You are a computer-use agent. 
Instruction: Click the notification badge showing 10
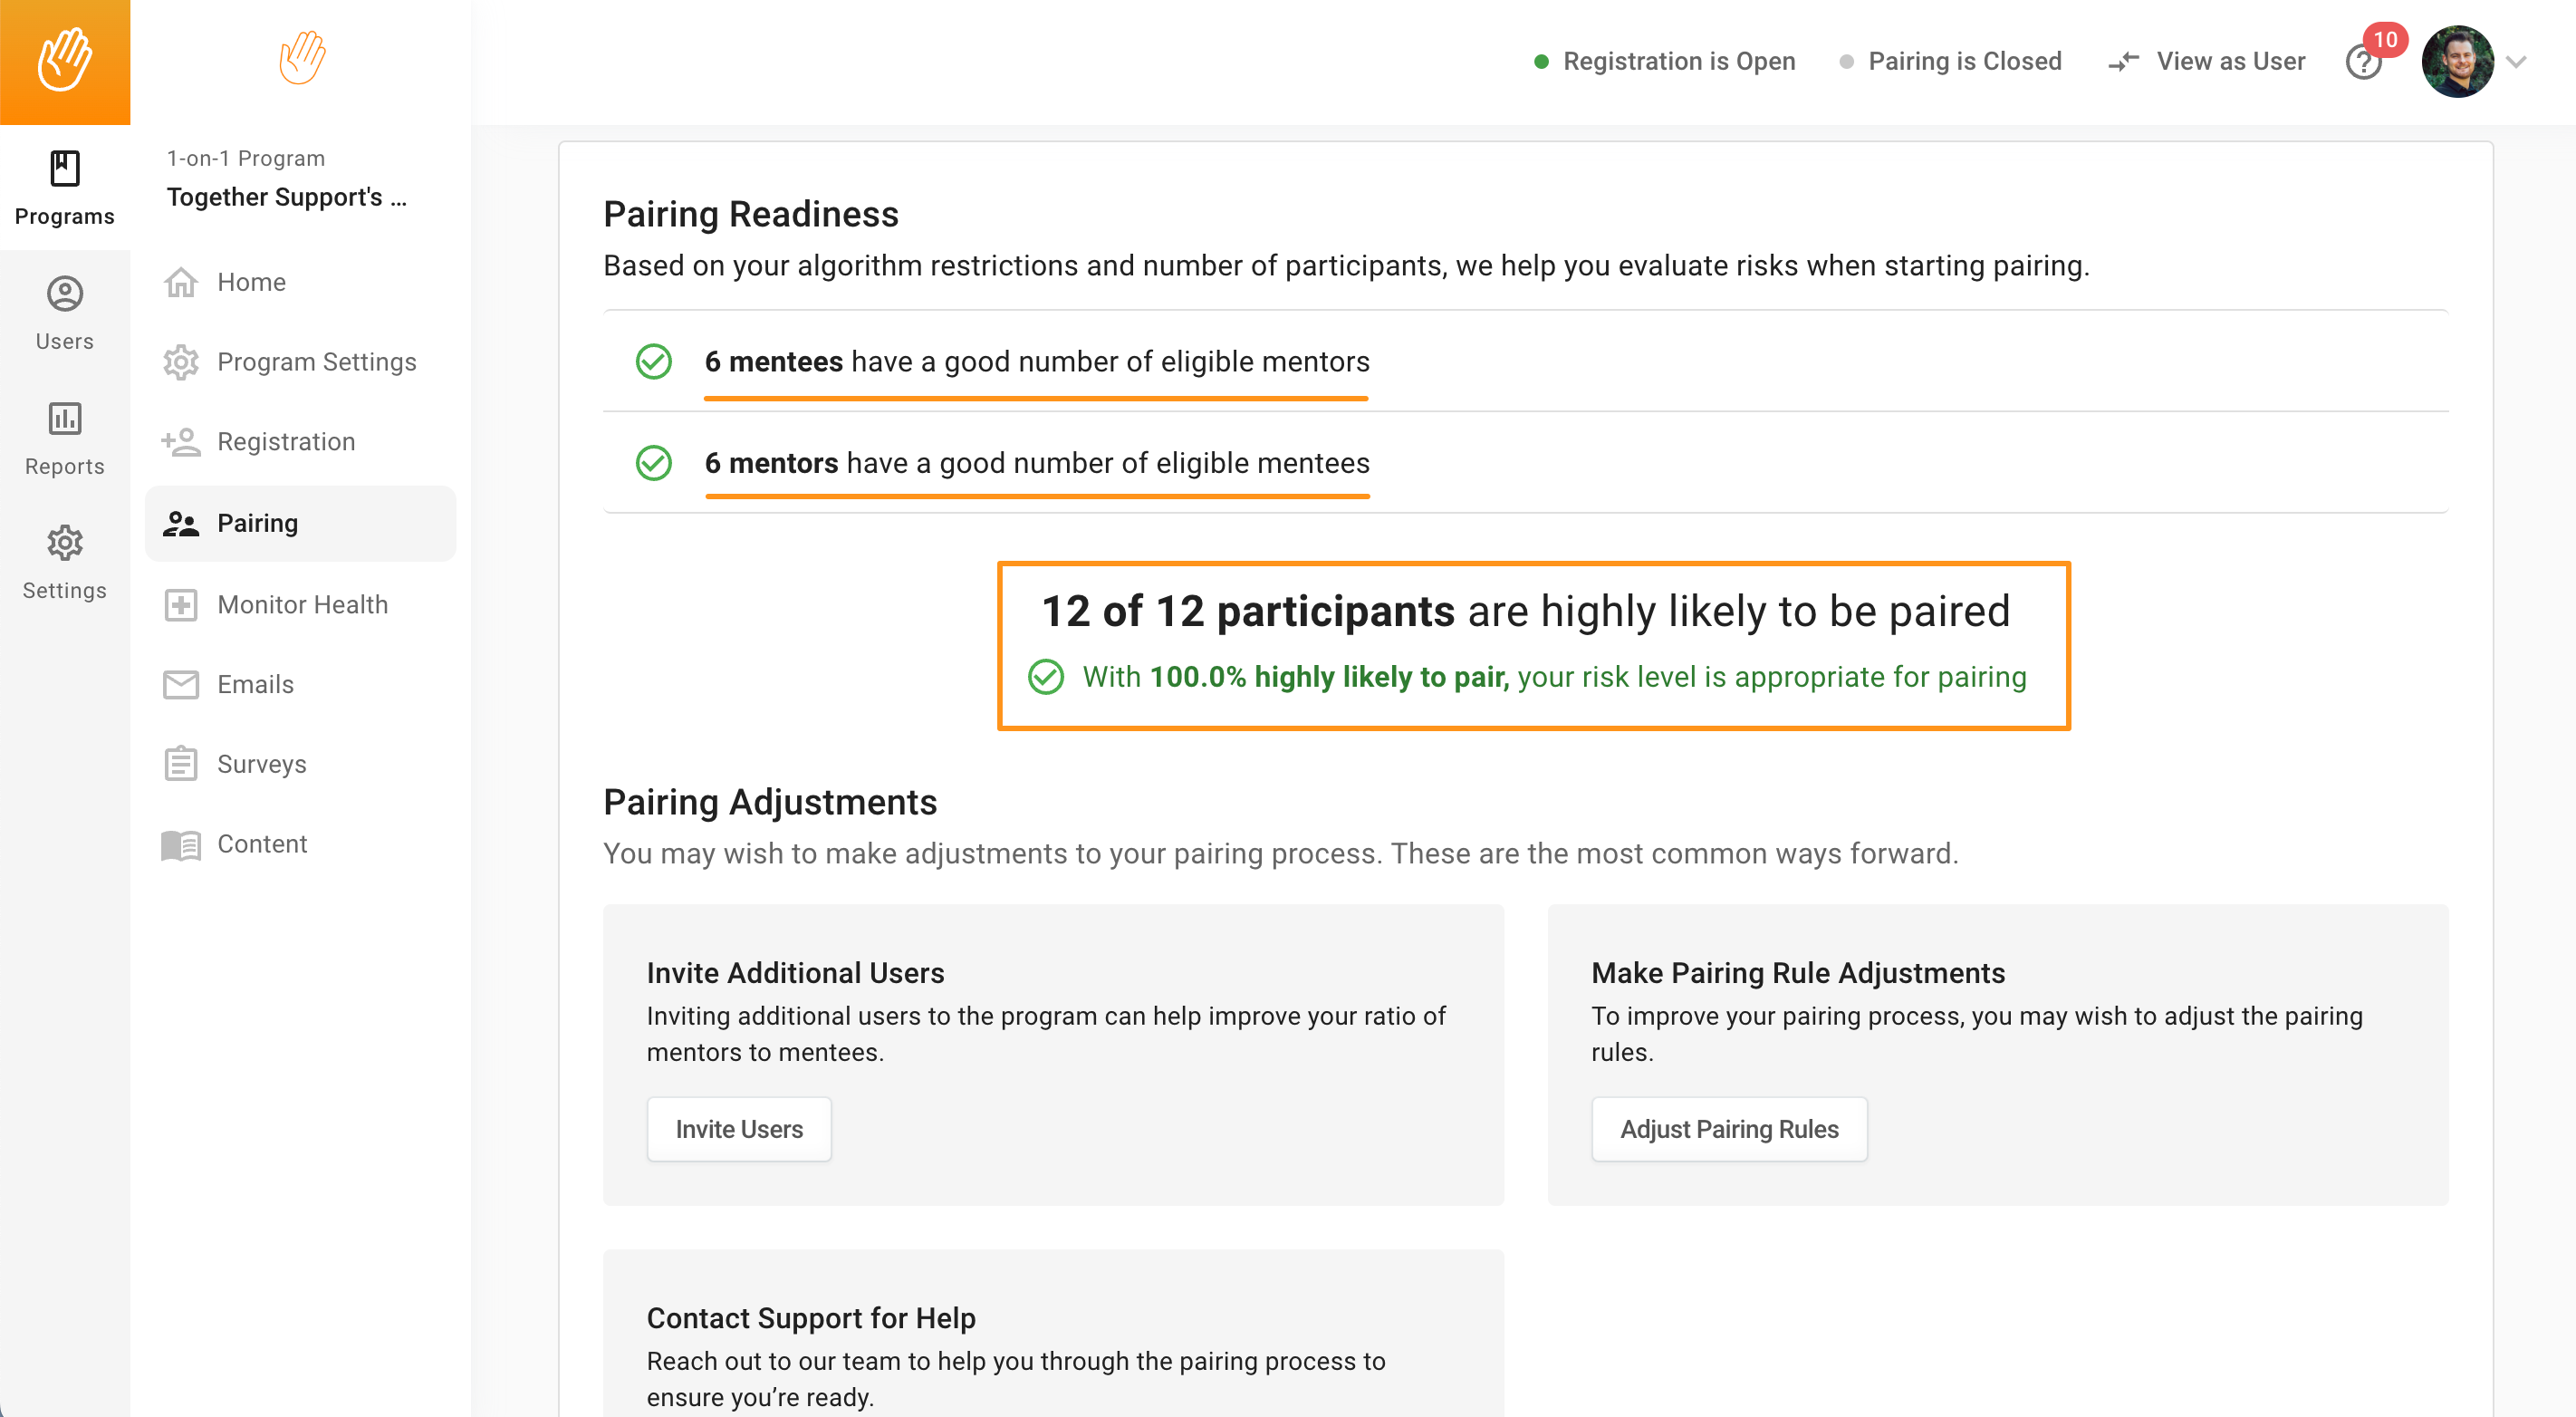coord(2385,39)
